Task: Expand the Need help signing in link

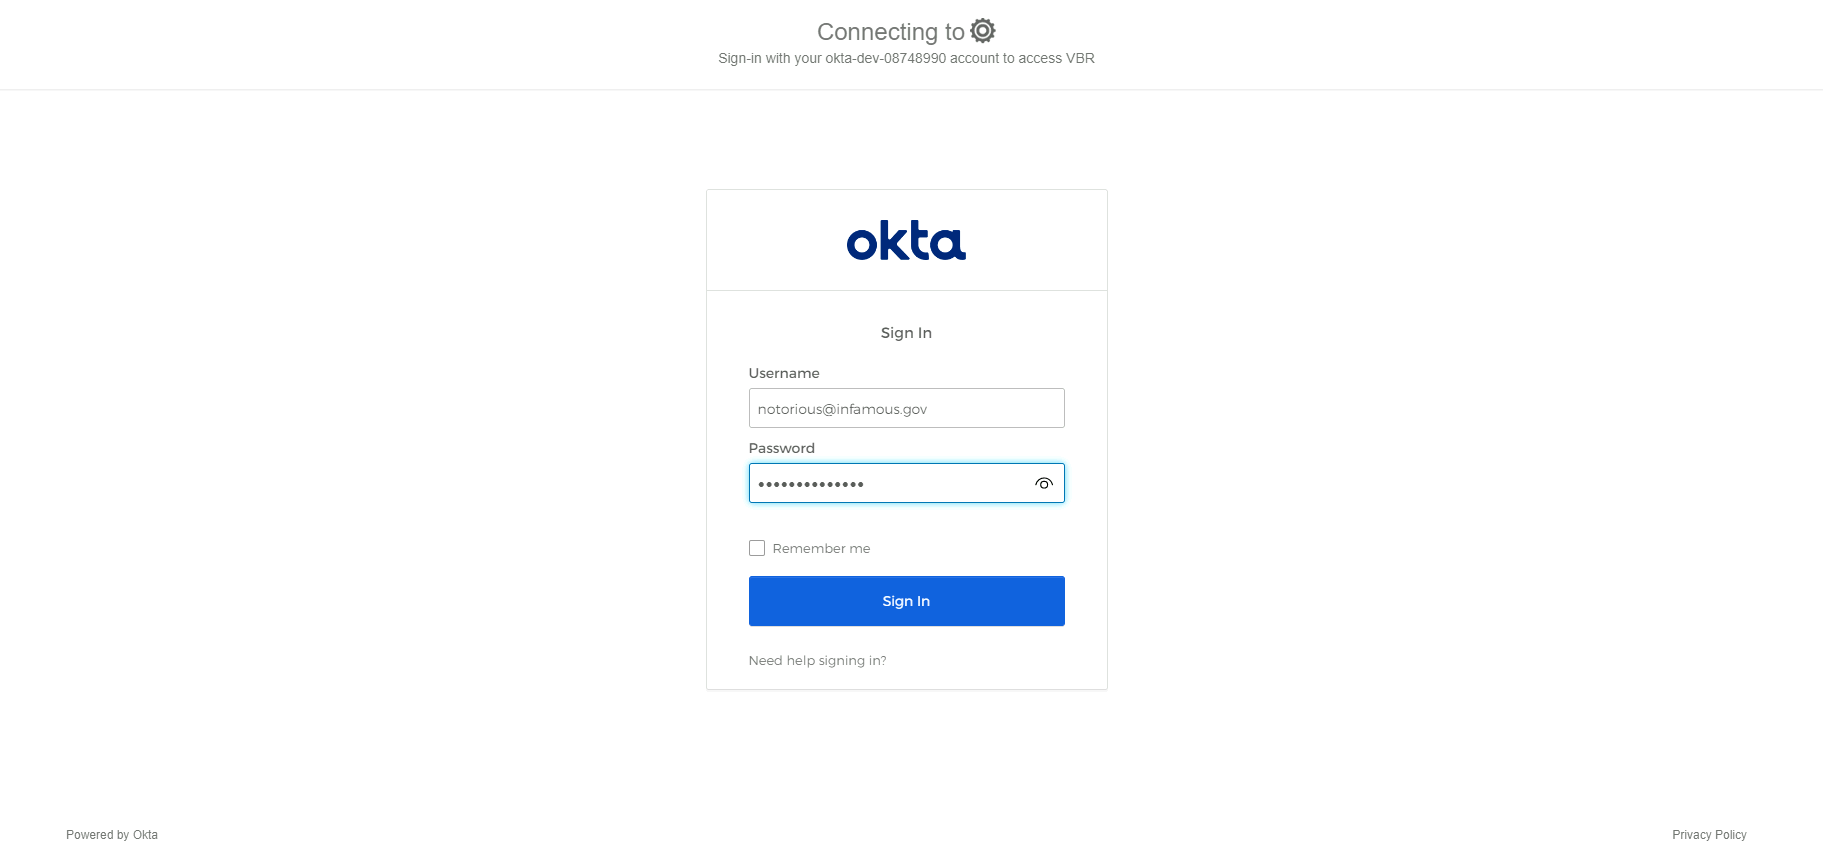Action: 817,661
